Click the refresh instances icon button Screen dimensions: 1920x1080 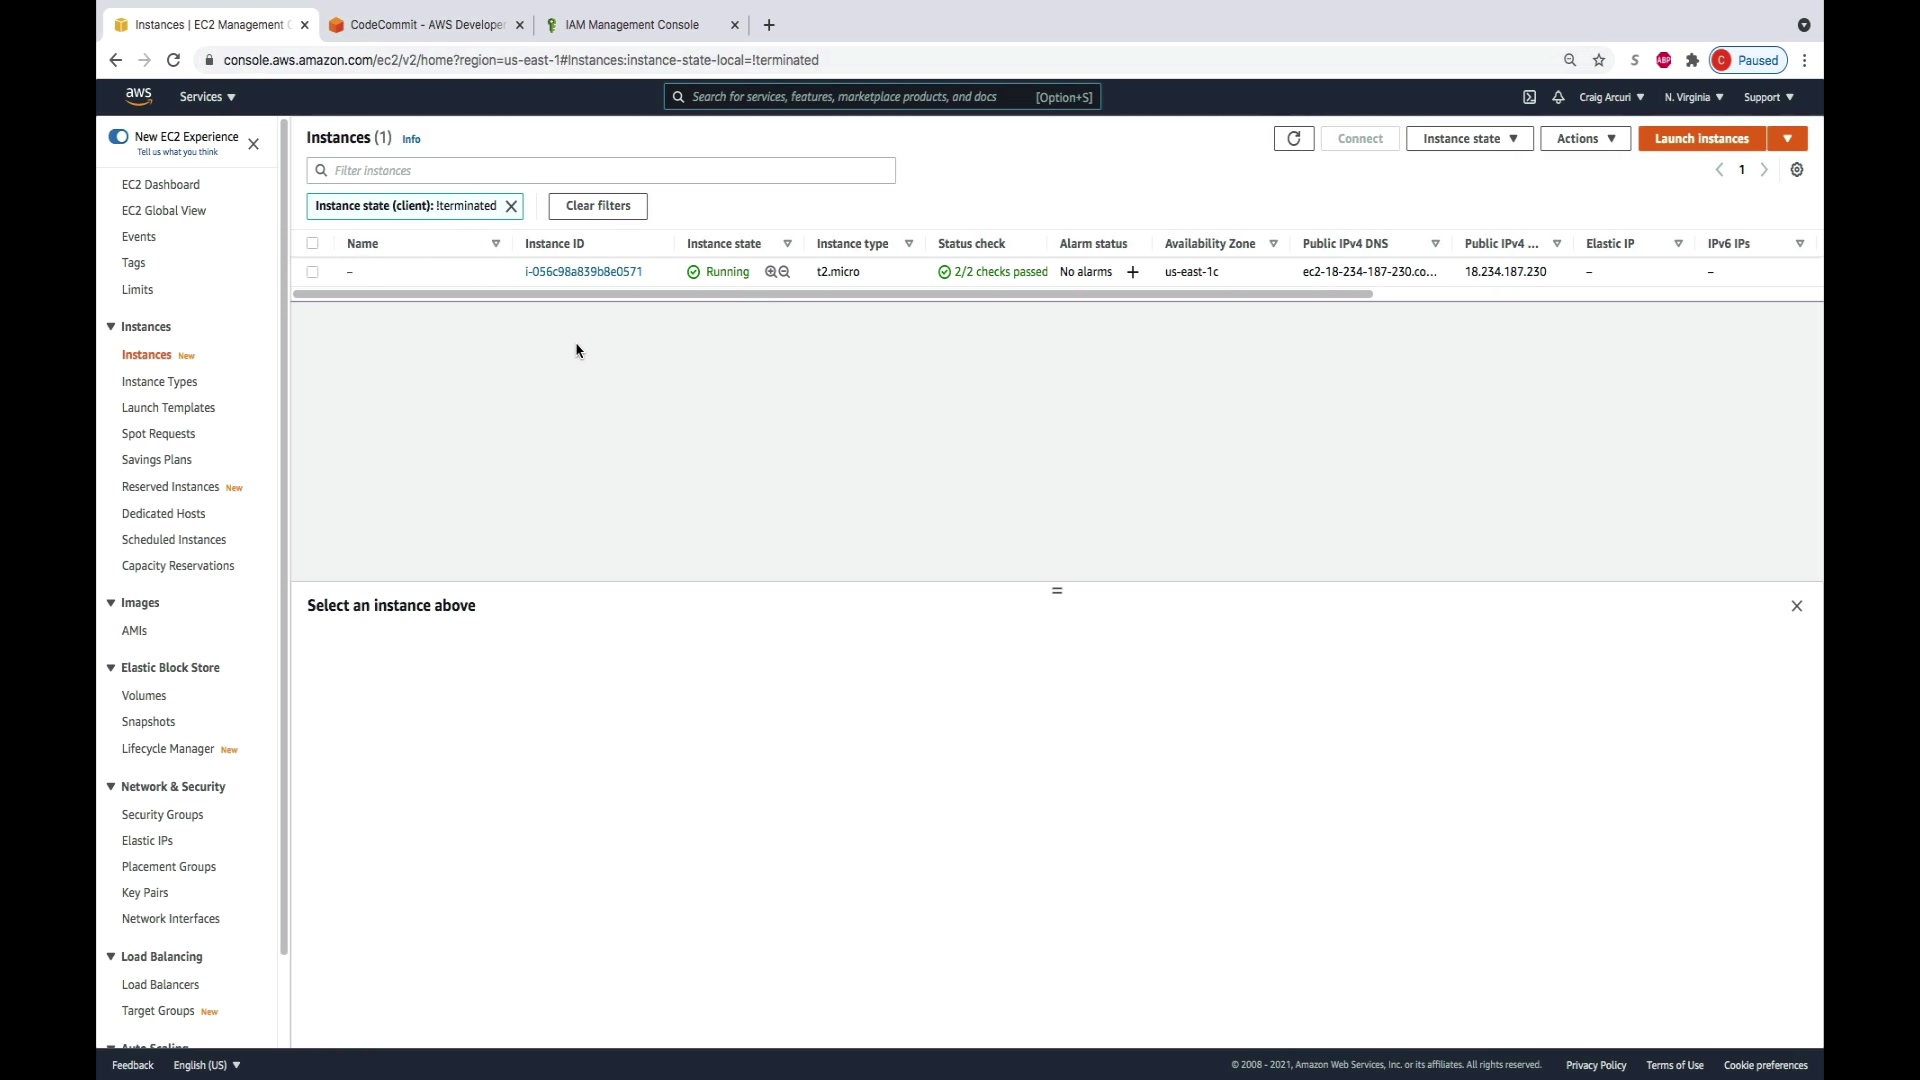pyautogui.click(x=1293, y=139)
